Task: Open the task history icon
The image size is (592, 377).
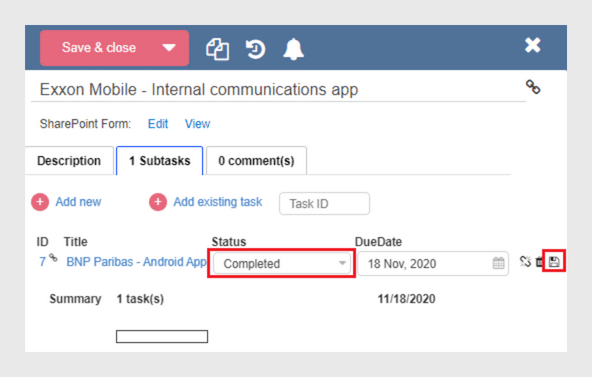Action: tap(256, 49)
